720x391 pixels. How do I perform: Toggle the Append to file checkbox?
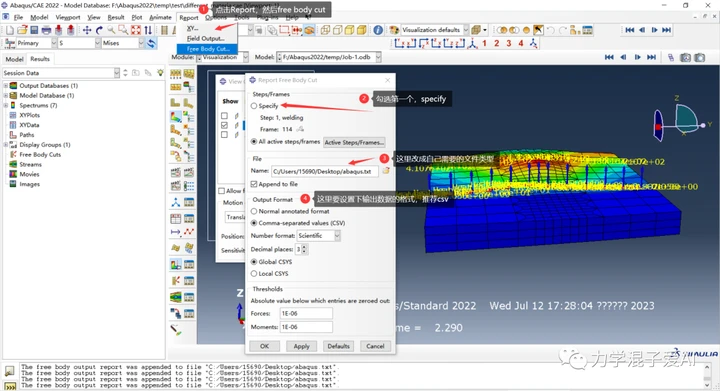[x=254, y=184]
